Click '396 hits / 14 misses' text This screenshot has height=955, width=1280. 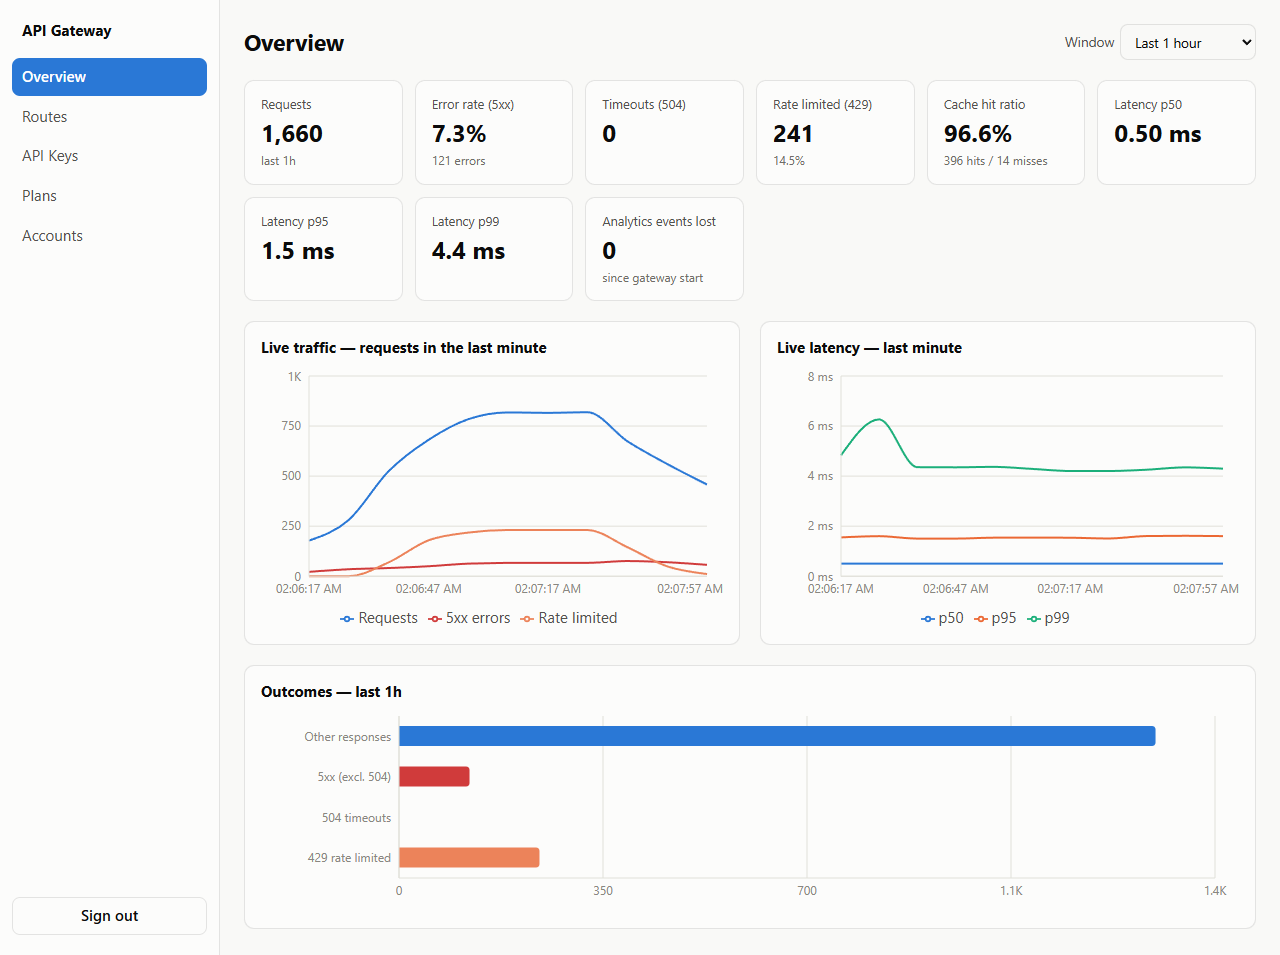[996, 161]
